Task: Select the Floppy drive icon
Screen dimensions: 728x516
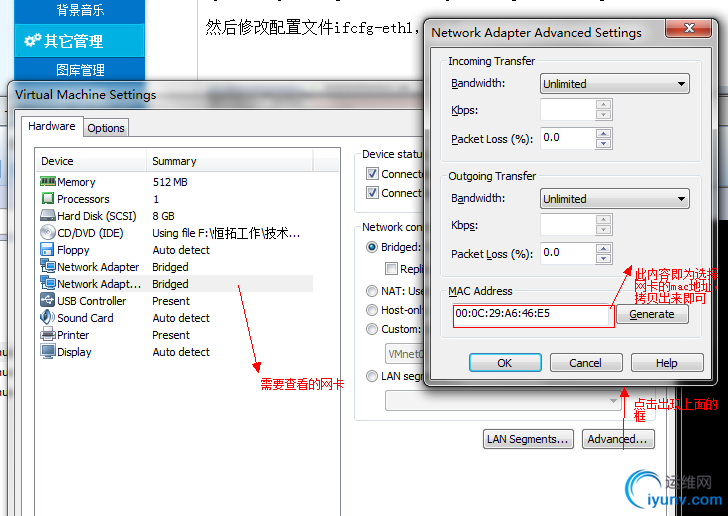Action: 47,250
